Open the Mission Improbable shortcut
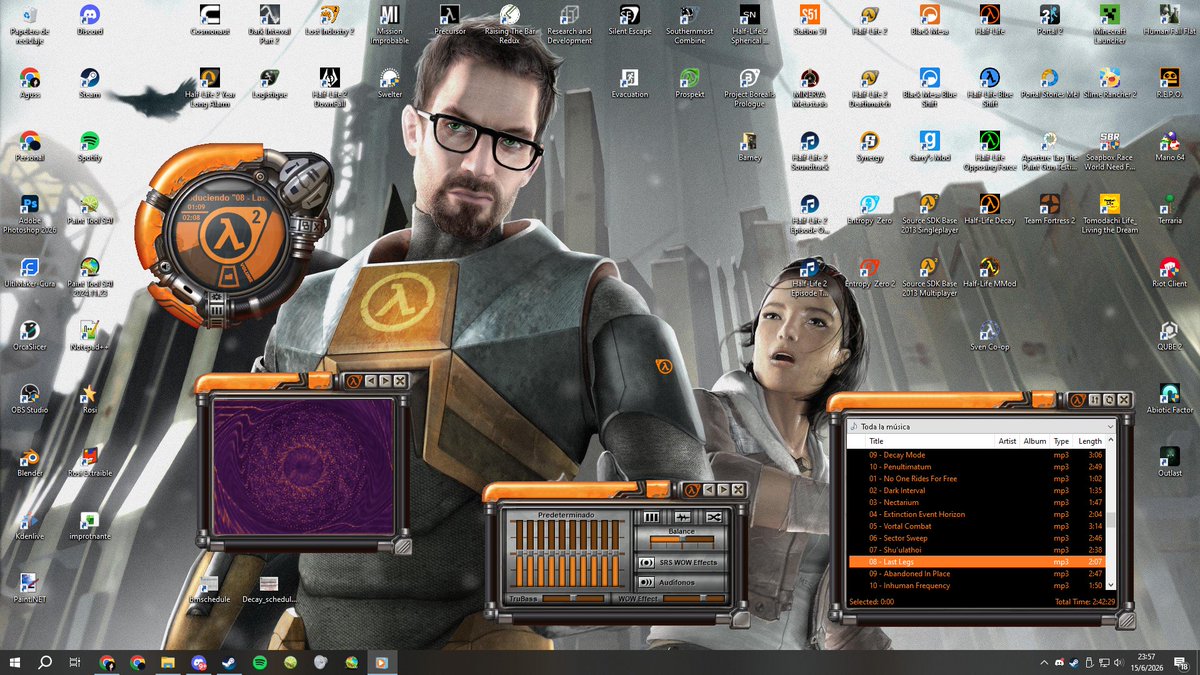Viewport: 1200px width, 675px height. tap(390, 24)
